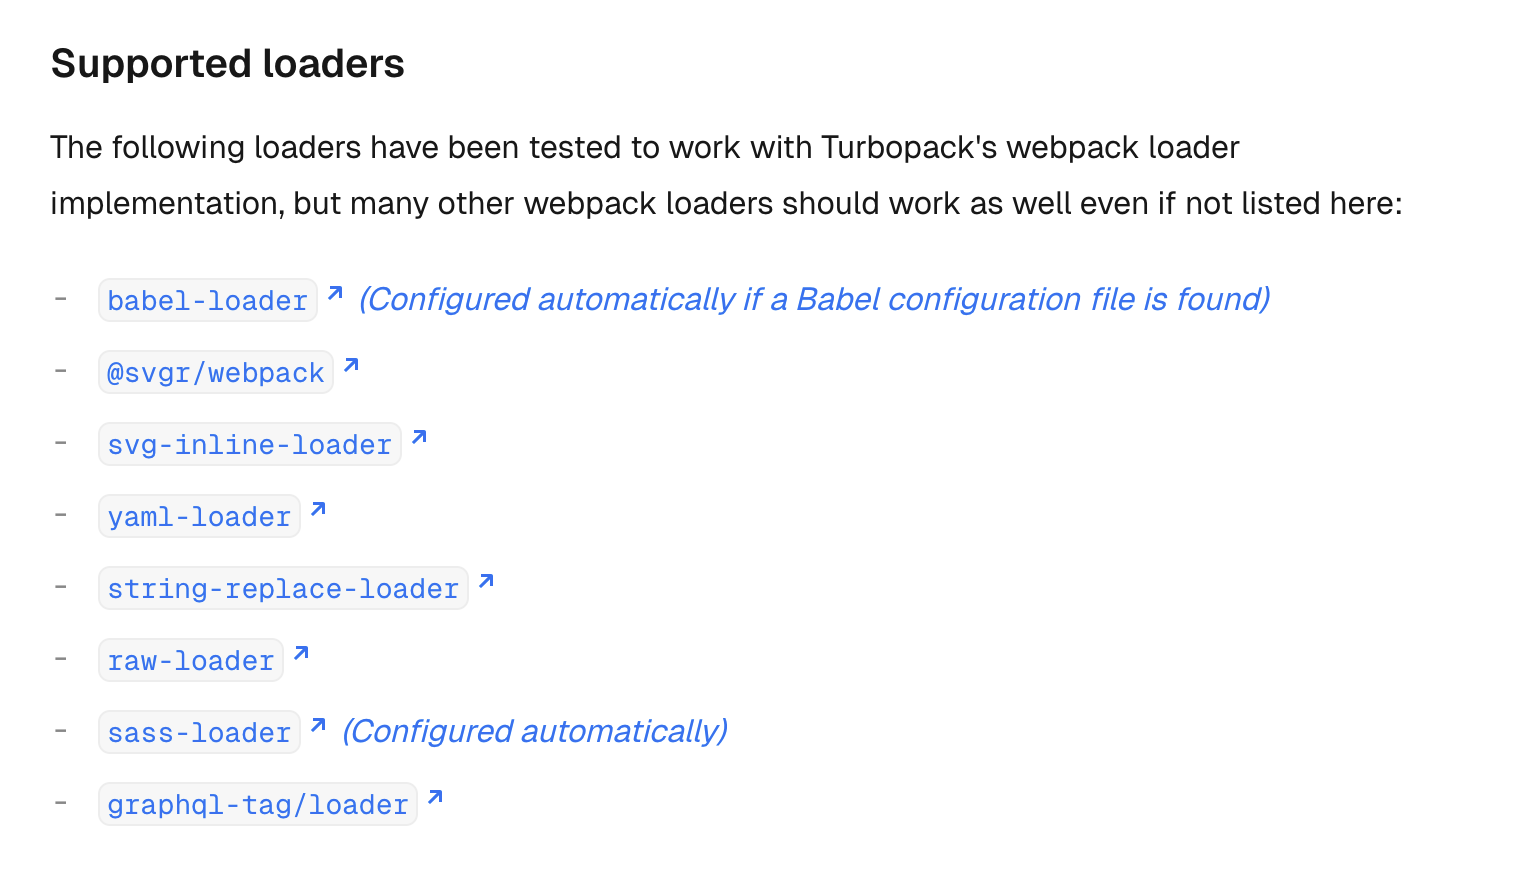1522x882 pixels.
Task: Click the Supported loaders heading
Action: point(228,64)
